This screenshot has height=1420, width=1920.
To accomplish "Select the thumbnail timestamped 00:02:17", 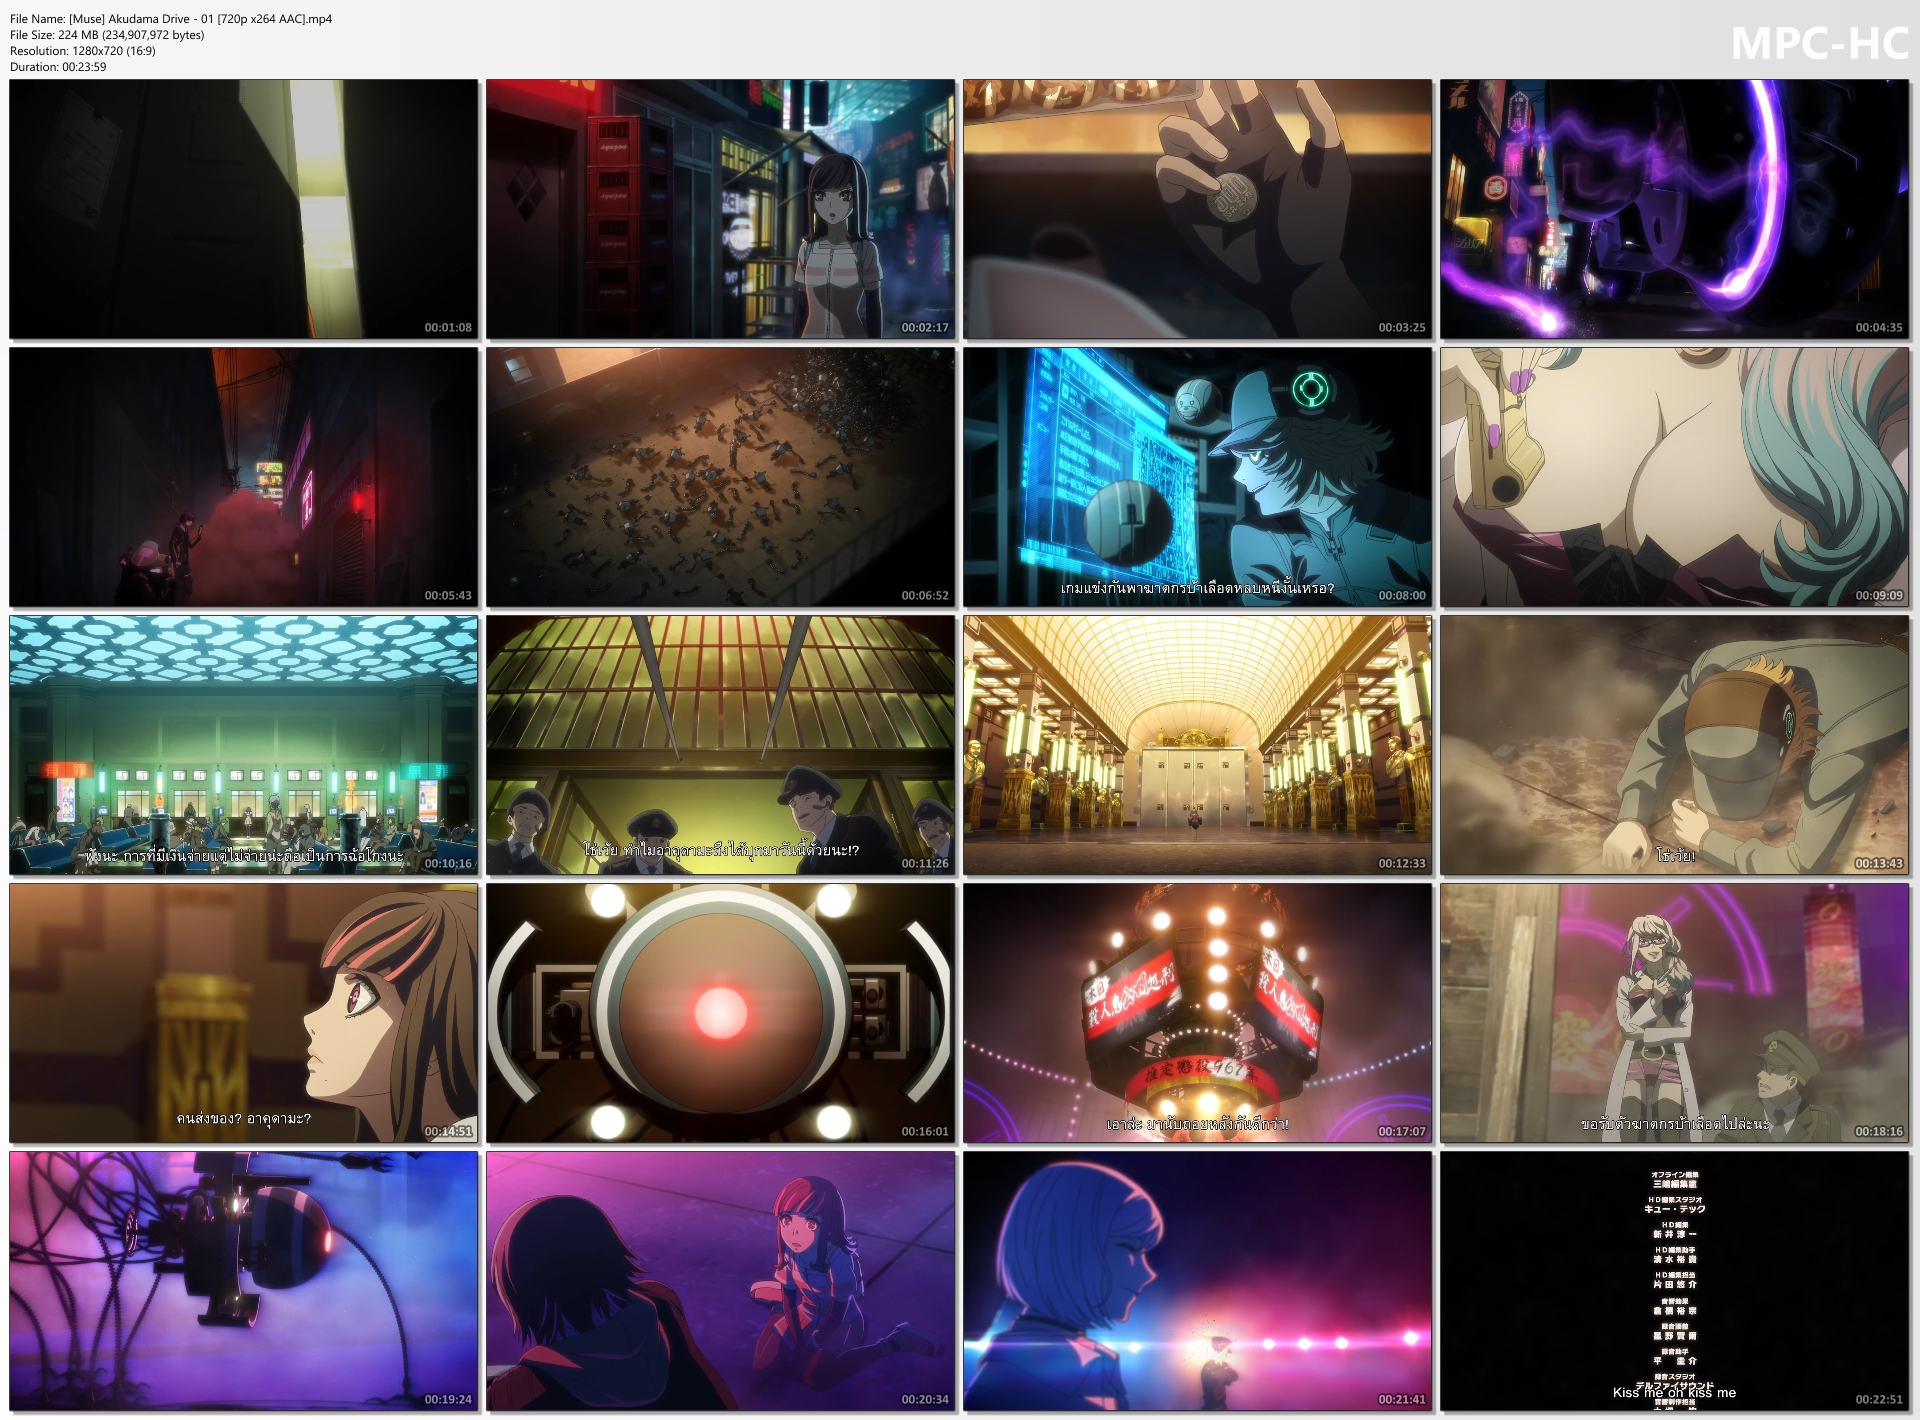I will [x=721, y=209].
